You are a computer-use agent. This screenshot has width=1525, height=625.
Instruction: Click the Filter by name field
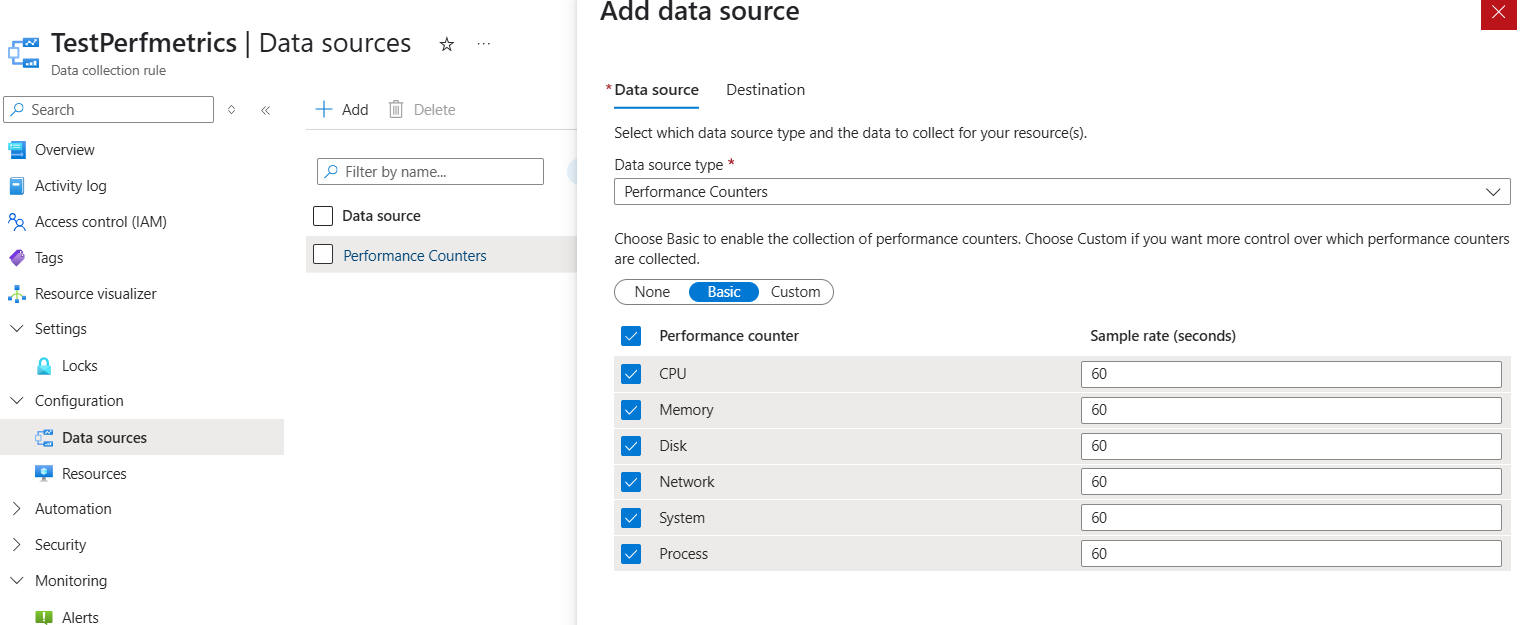[430, 172]
